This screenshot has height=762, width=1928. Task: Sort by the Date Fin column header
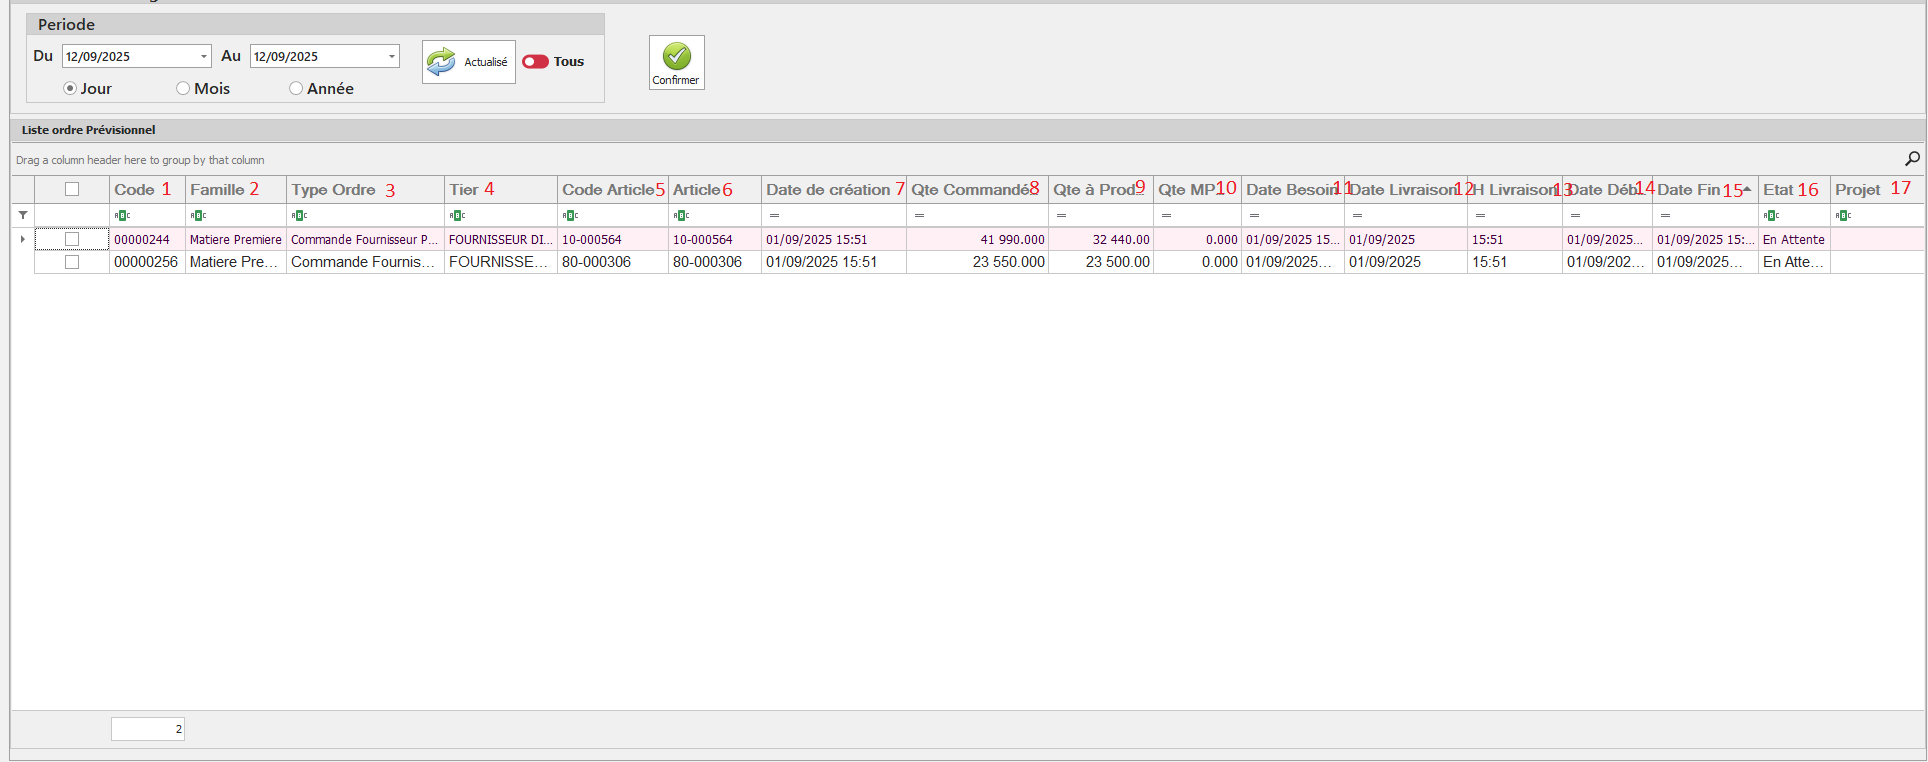click(x=1688, y=189)
